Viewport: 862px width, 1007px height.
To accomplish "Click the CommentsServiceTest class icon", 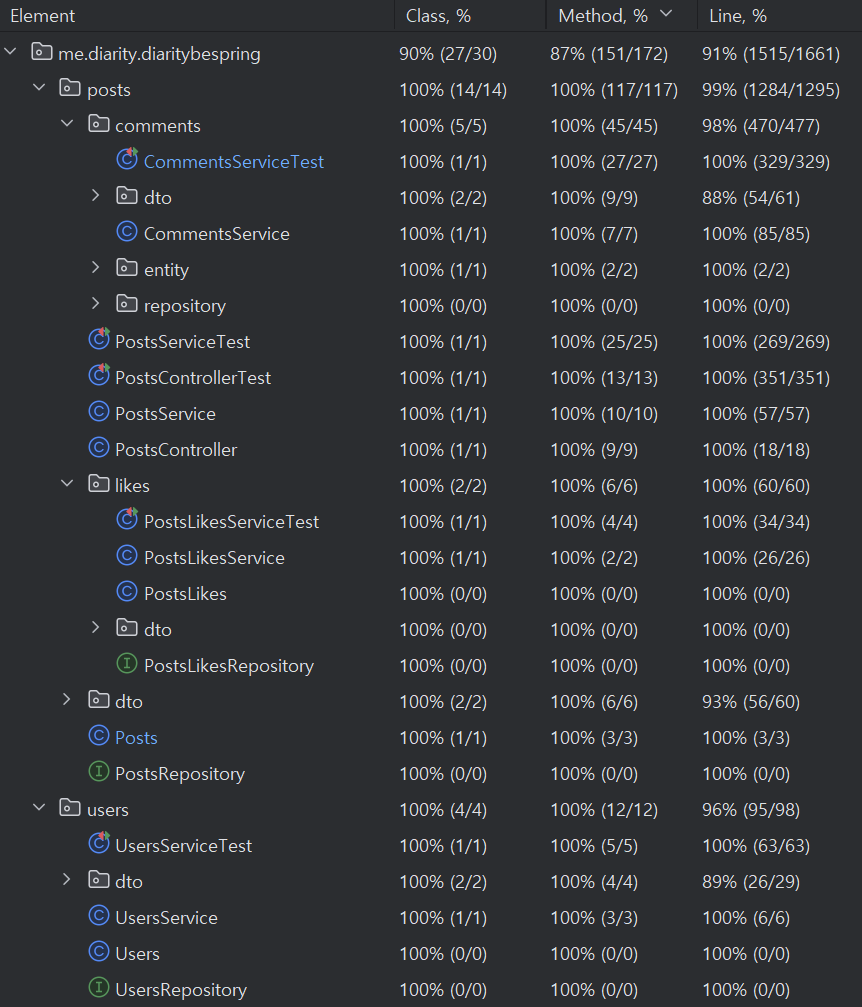I will (127, 159).
